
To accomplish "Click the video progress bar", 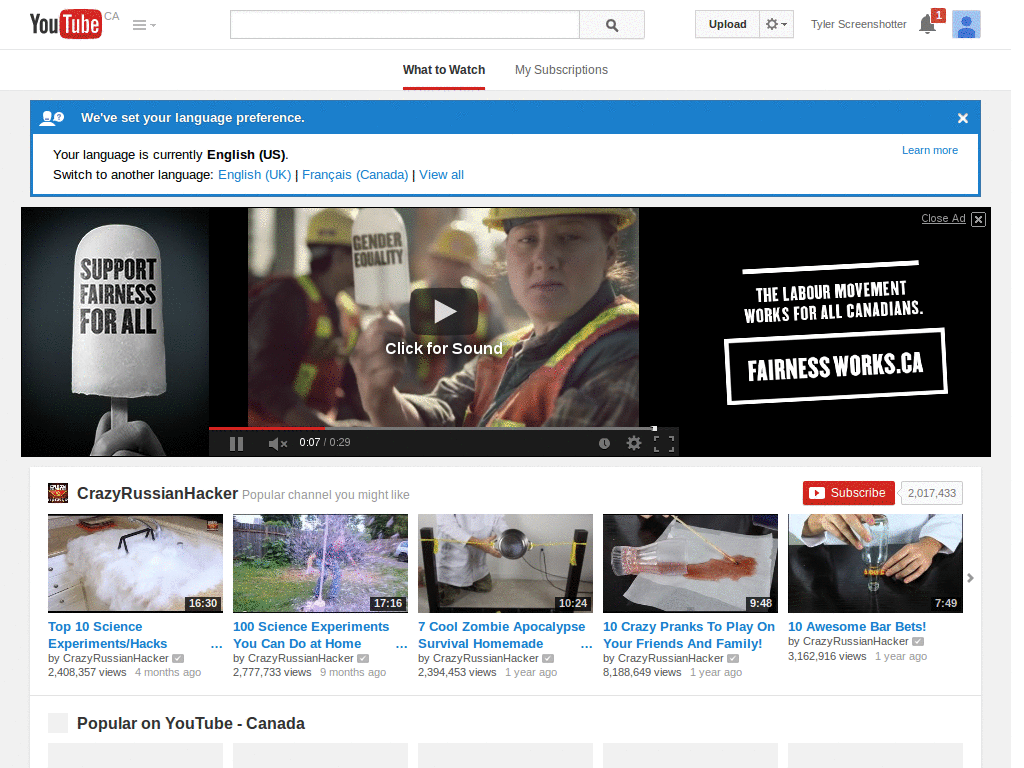I will 432,428.
